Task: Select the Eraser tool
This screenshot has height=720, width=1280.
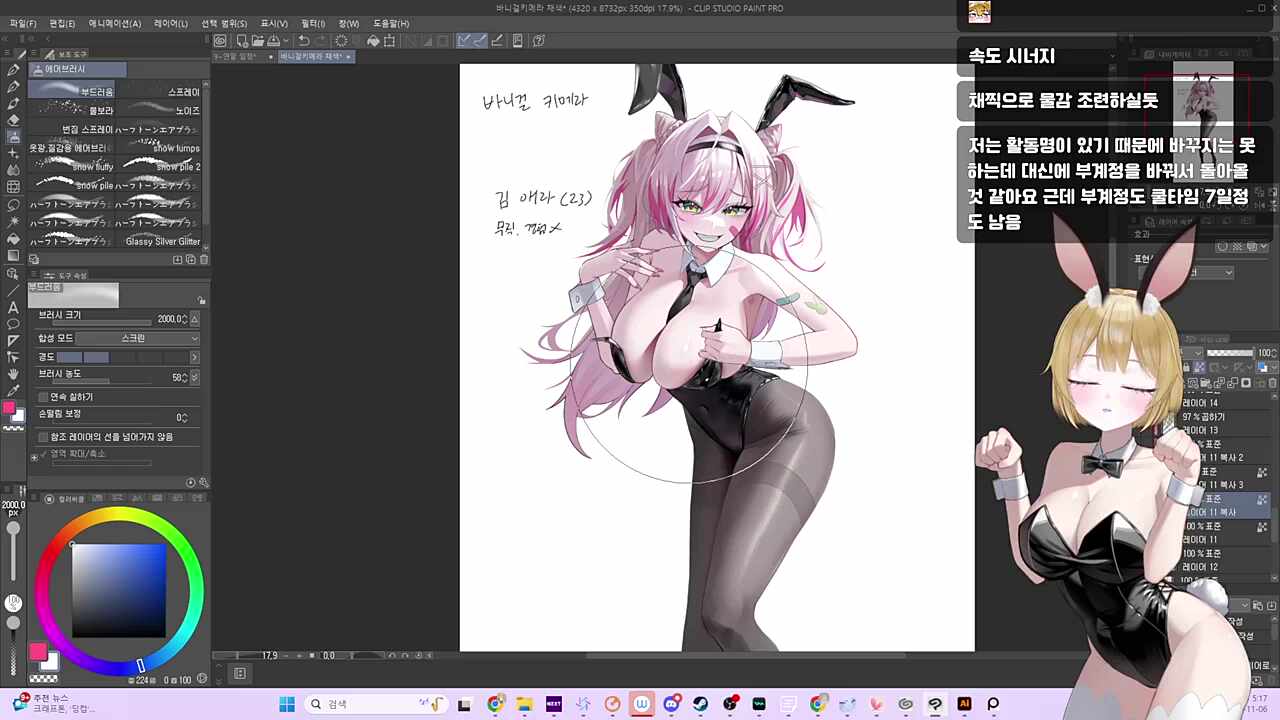Action: tap(13, 120)
